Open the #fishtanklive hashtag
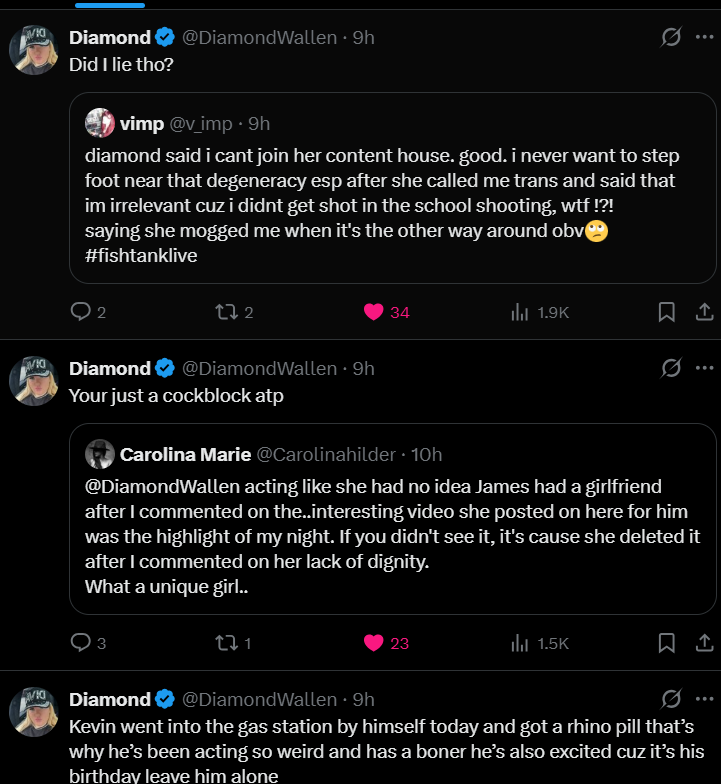This screenshot has width=721, height=784. (141, 256)
